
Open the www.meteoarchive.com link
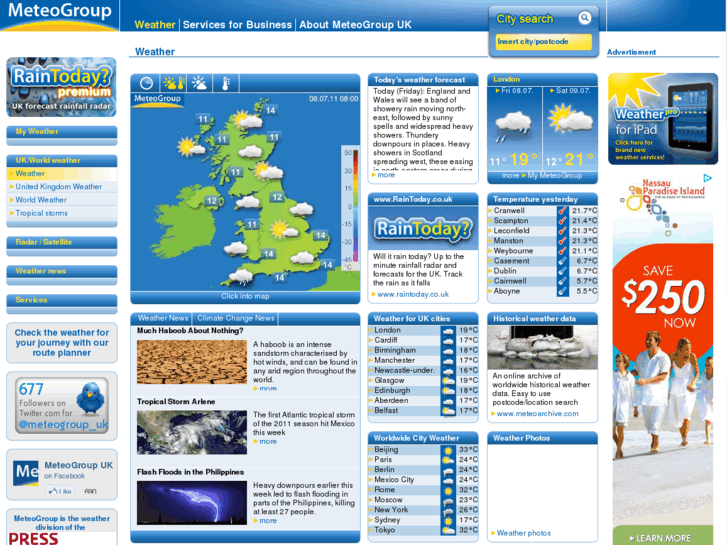coord(537,414)
